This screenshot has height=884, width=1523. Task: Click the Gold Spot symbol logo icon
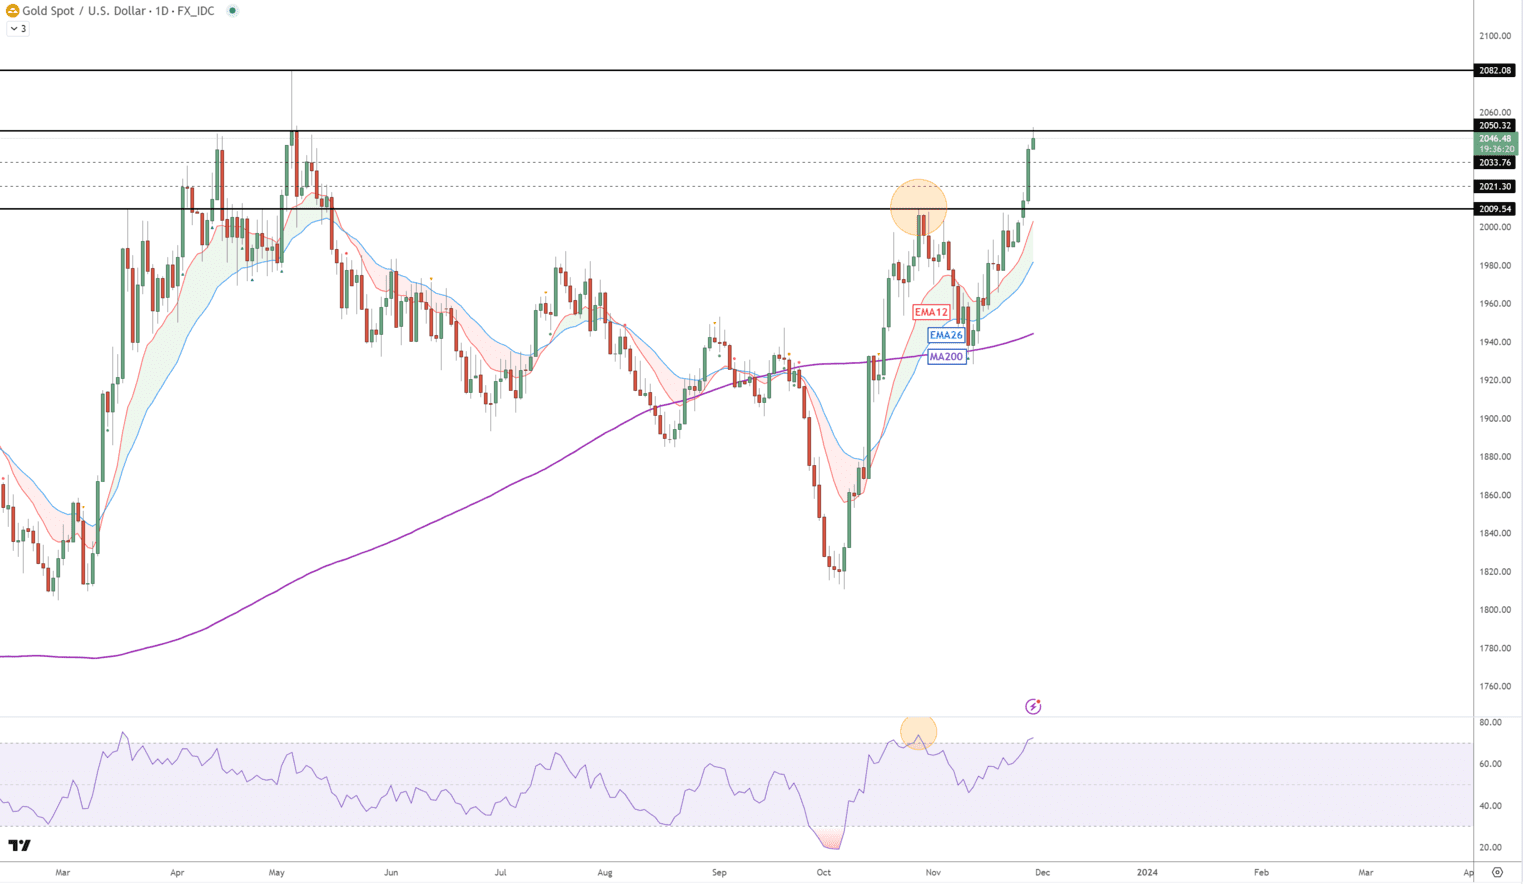tap(12, 11)
